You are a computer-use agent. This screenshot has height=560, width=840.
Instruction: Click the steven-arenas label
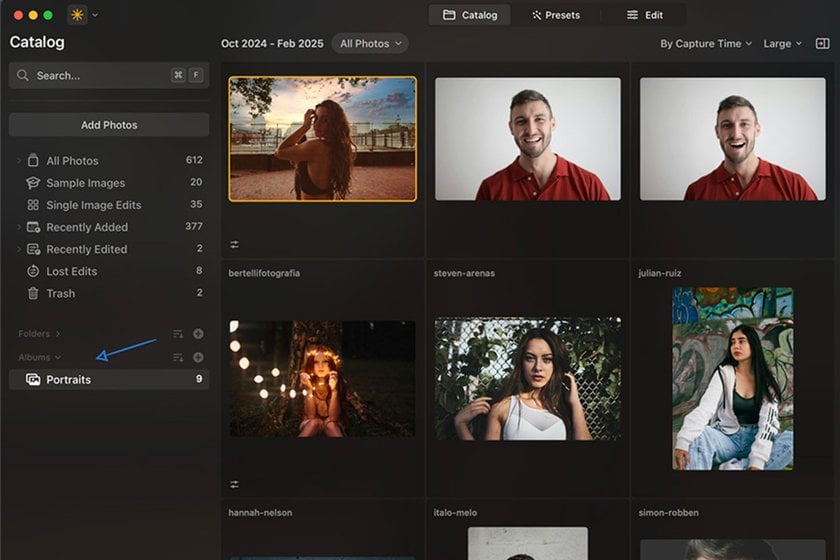point(464,273)
